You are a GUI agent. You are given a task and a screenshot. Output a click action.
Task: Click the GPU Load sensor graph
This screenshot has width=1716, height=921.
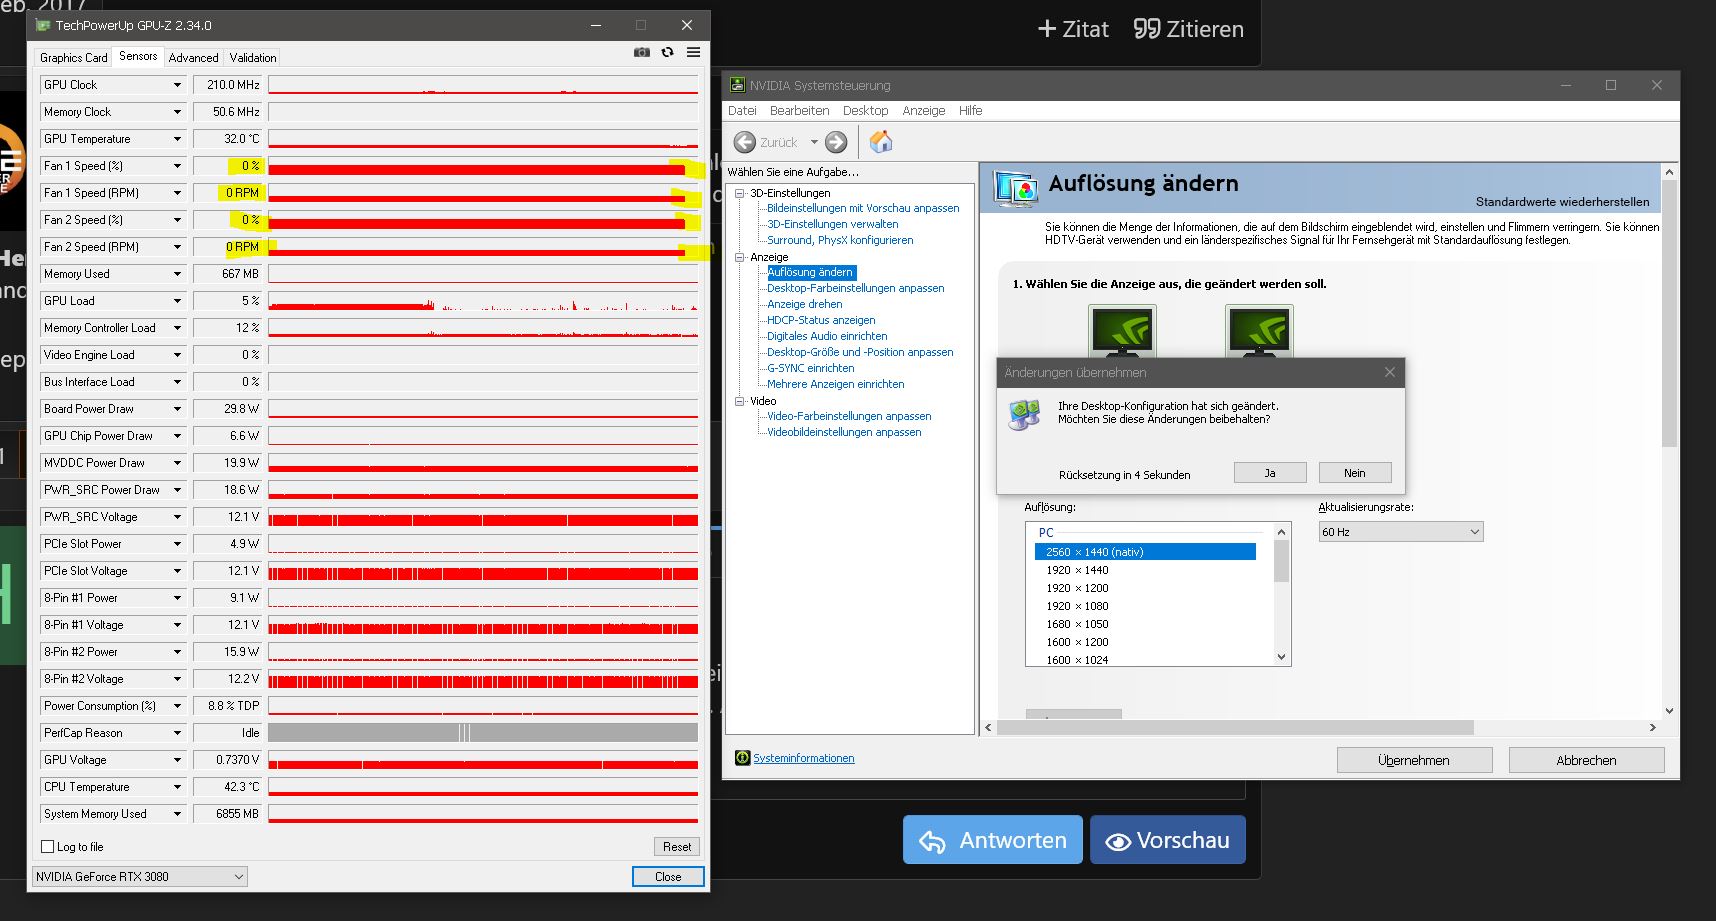[x=483, y=301]
